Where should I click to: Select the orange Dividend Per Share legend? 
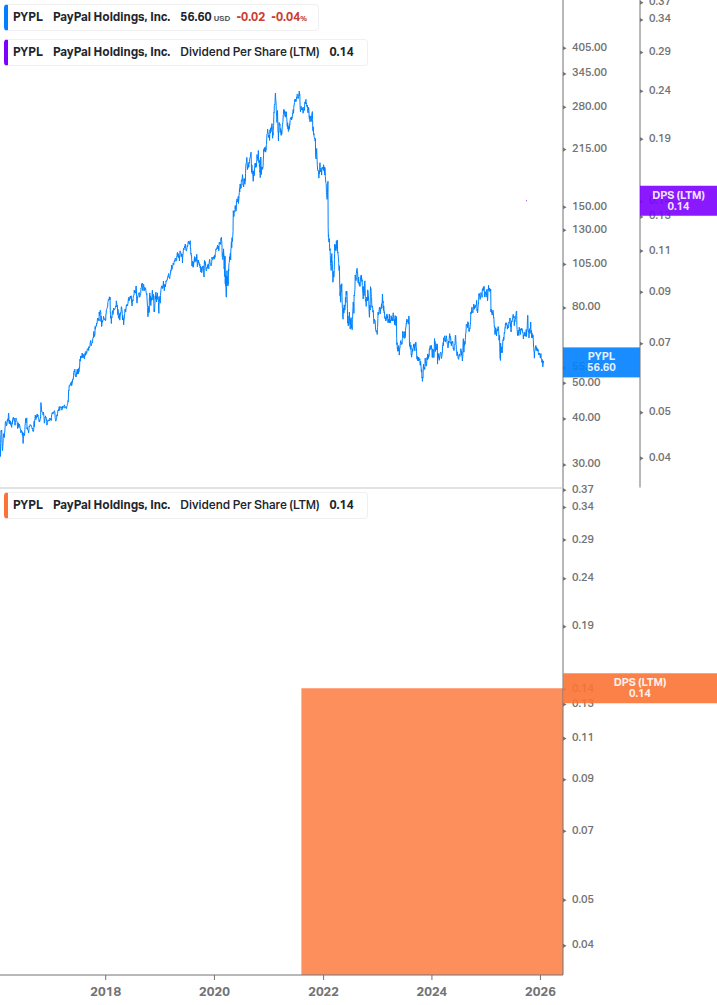pyautogui.click(x=186, y=505)
